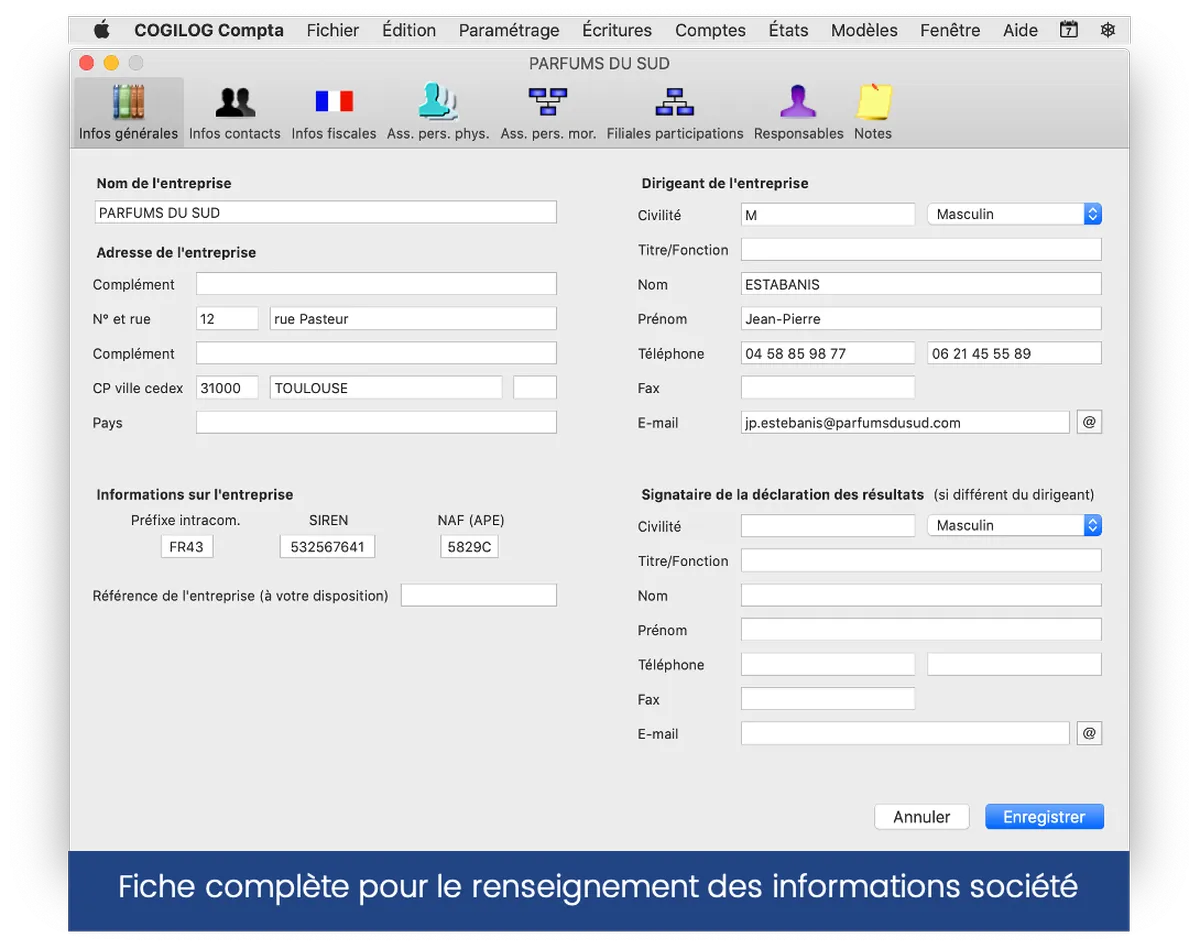Click the Pays input field
The image size is (1200, 949).
(x=376, y=423)
